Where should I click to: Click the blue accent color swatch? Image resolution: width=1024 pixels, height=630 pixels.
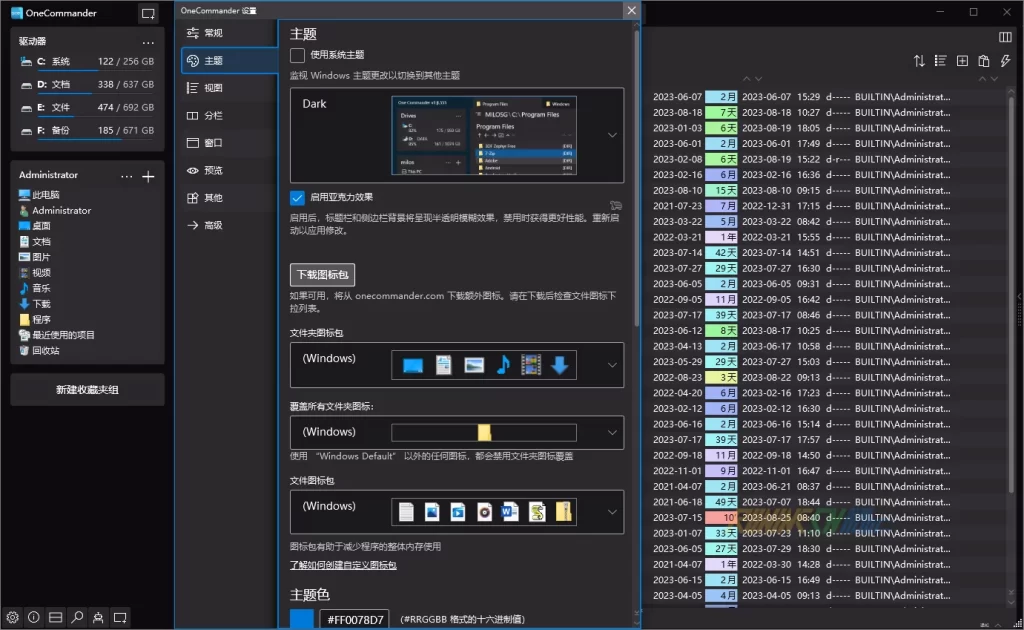tap(301, 620)
